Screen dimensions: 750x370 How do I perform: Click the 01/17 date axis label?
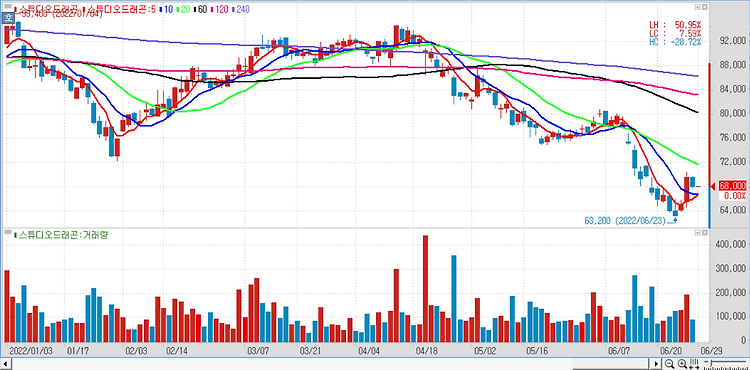click(77, 350)
